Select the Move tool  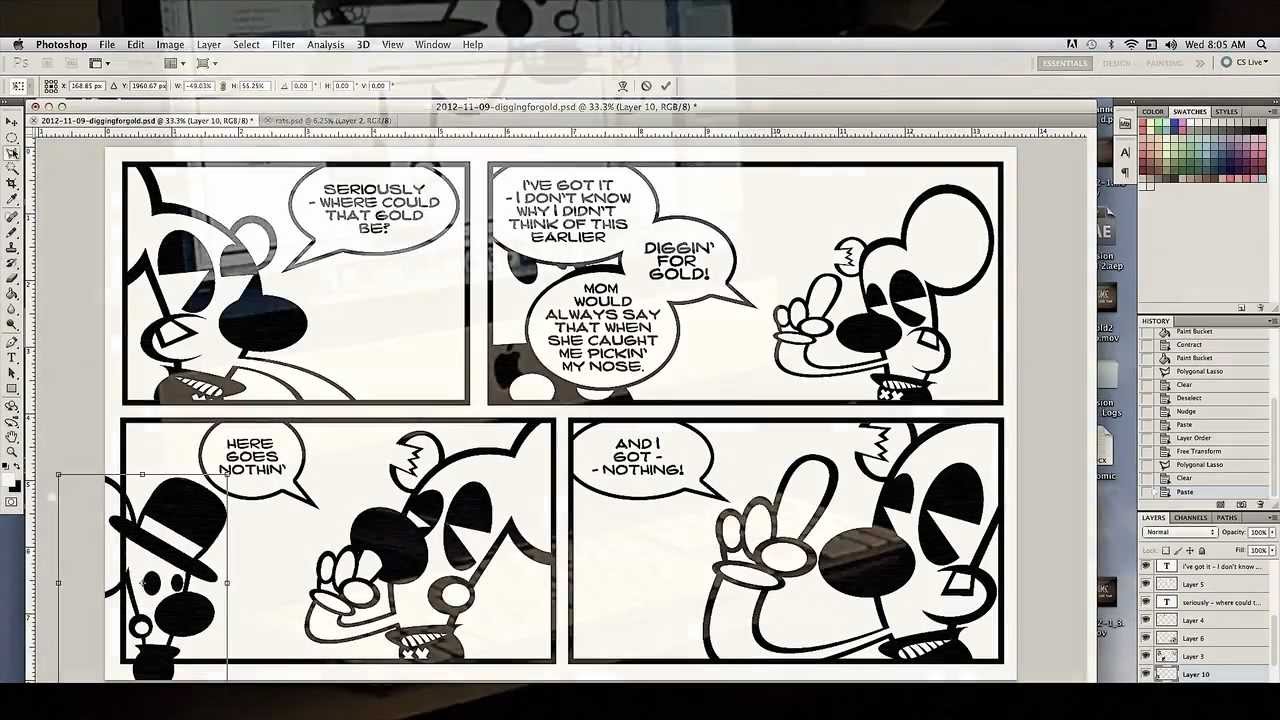pyautogui.click(x=11, y=120)
